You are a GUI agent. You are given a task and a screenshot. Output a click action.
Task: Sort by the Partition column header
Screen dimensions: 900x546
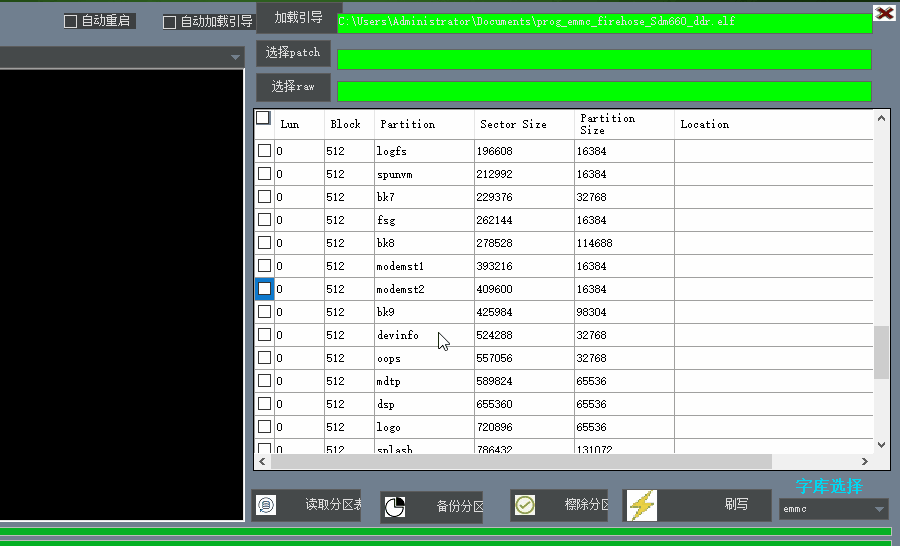point(407,124)
